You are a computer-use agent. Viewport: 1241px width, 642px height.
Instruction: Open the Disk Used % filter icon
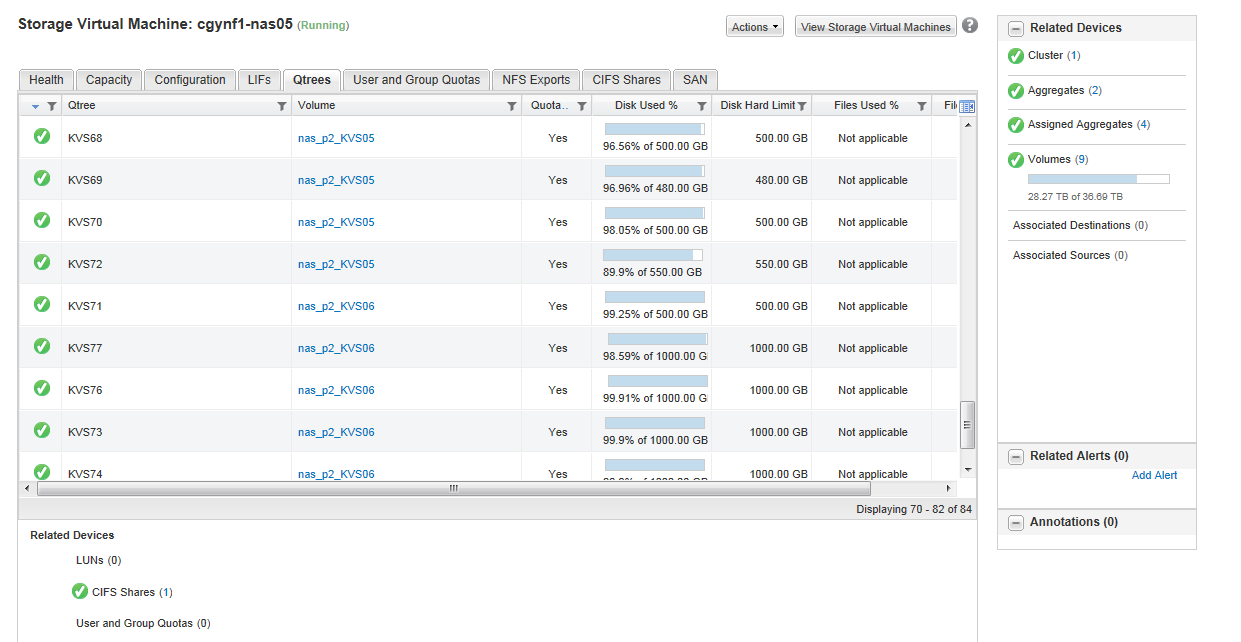702,106
